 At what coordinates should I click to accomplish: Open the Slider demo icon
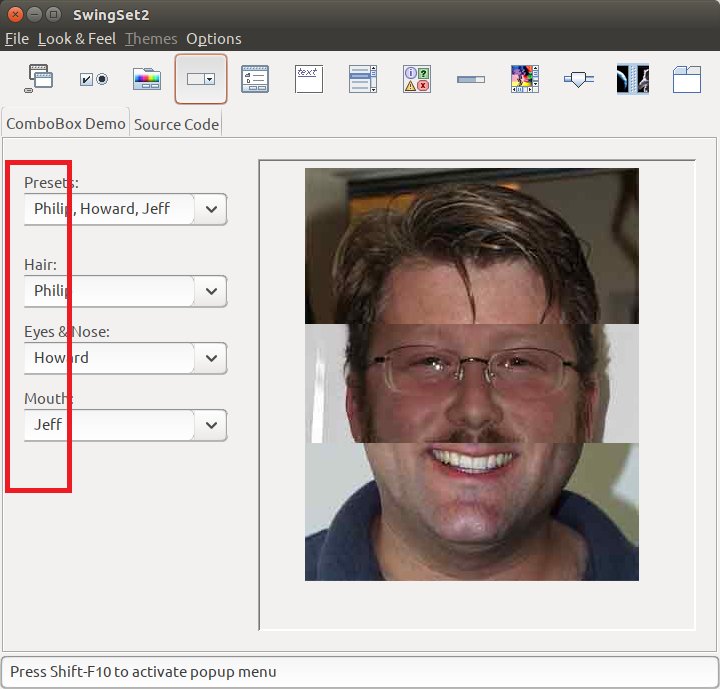pyautogui.click(x=579, y=79)
